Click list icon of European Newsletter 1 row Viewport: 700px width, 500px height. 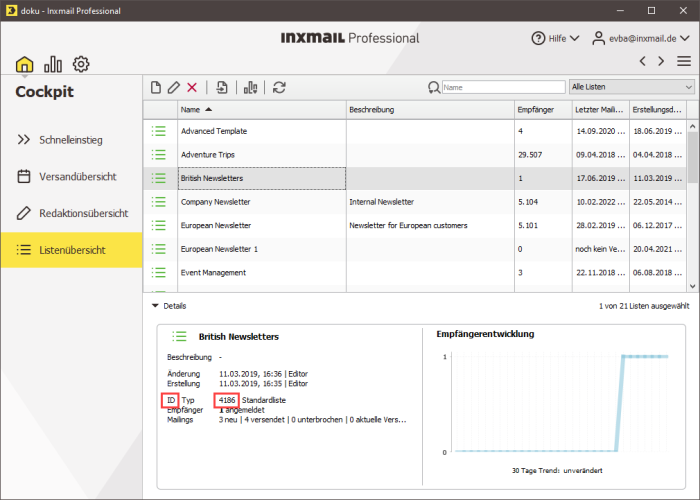click(x=158, y=249)
